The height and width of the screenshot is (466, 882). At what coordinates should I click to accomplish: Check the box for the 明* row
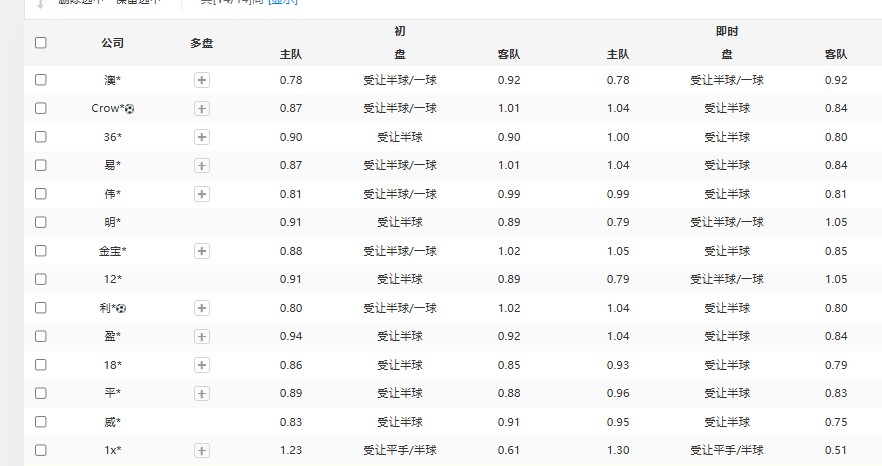point(40,222)
